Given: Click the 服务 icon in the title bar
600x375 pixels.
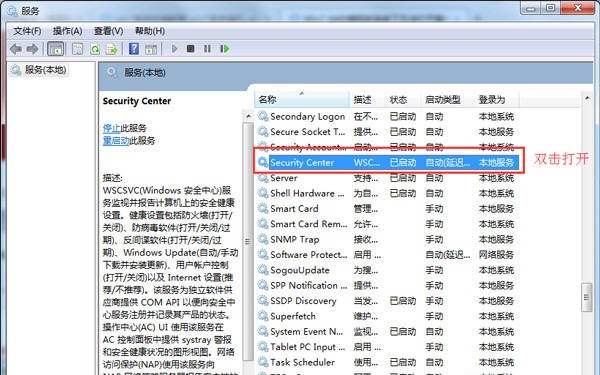Looking at the screenshot, I should (12, 11).
